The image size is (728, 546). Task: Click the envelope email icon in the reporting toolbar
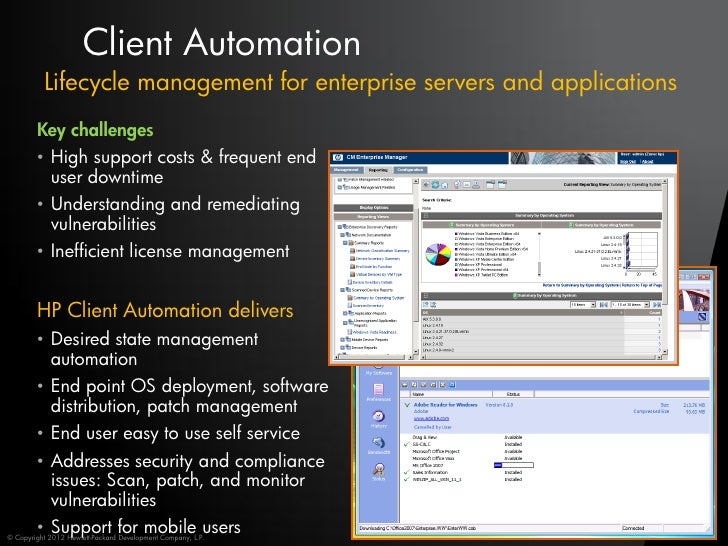tap(467, 185)
